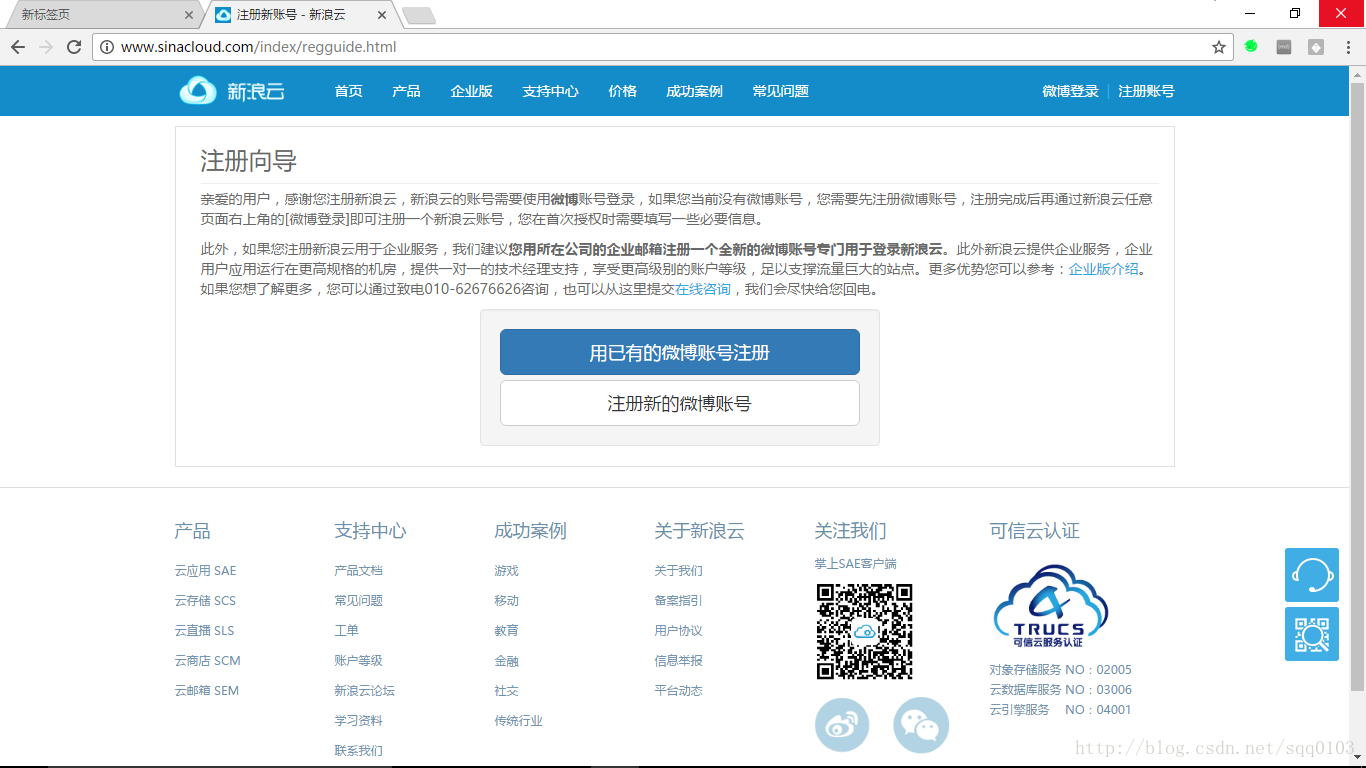Open 常见问题 in the footer support list
The height and width of the screenshot is (768, 1366).
pos(358,601)
